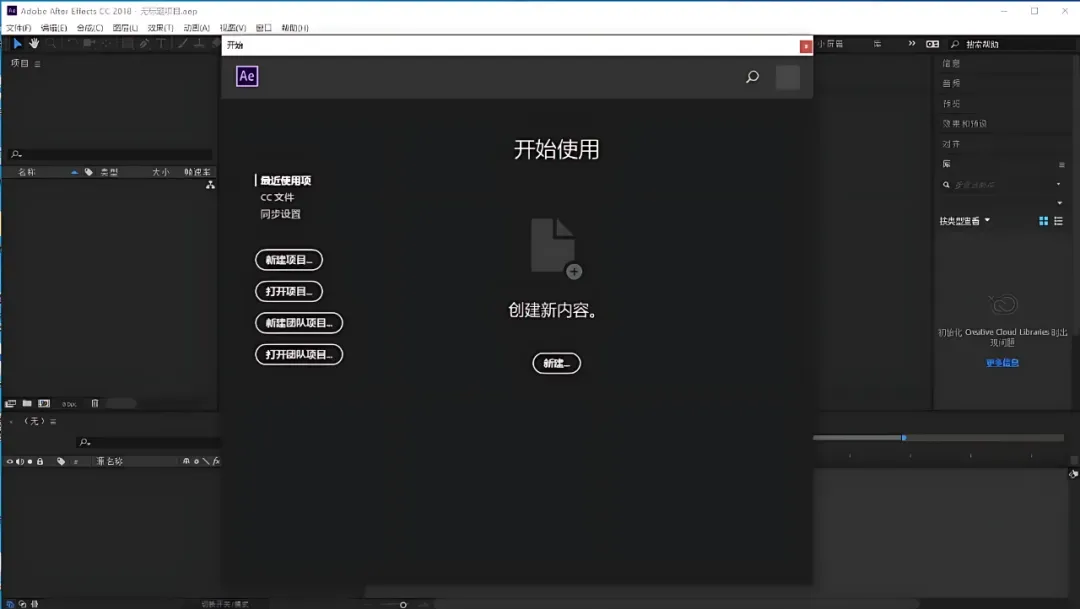Click the label tag column in timeline header
This screenshot has height=609, width=1080.
pos(61,462)
